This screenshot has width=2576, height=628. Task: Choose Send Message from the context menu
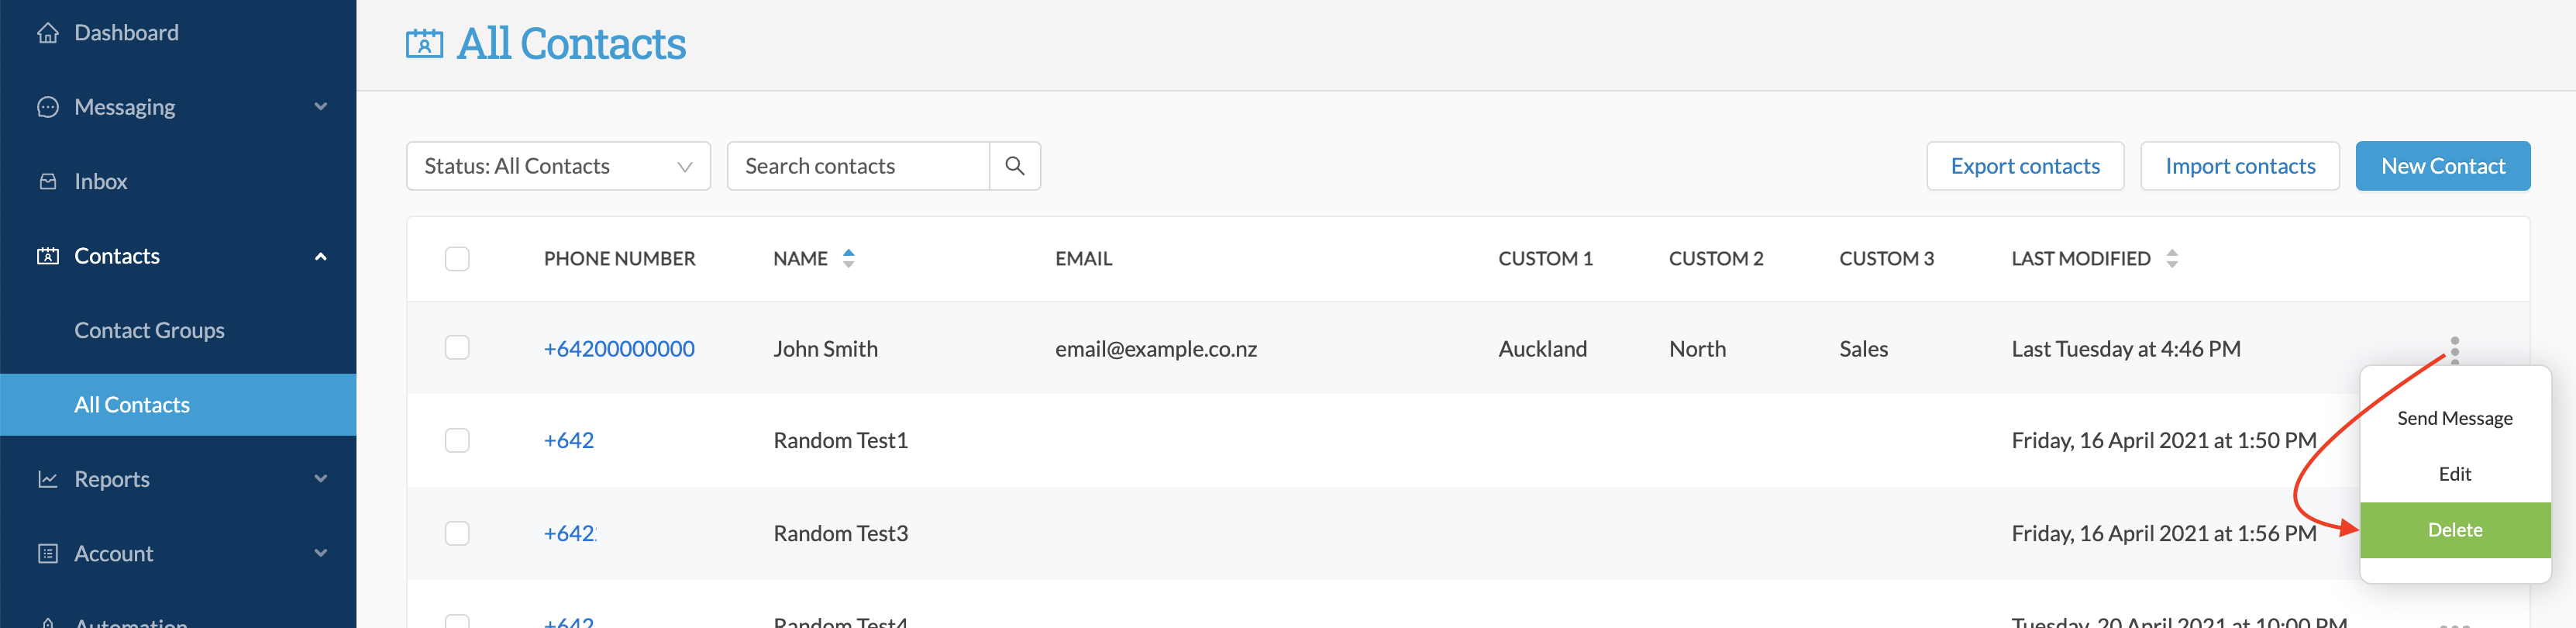point(2454,418)
